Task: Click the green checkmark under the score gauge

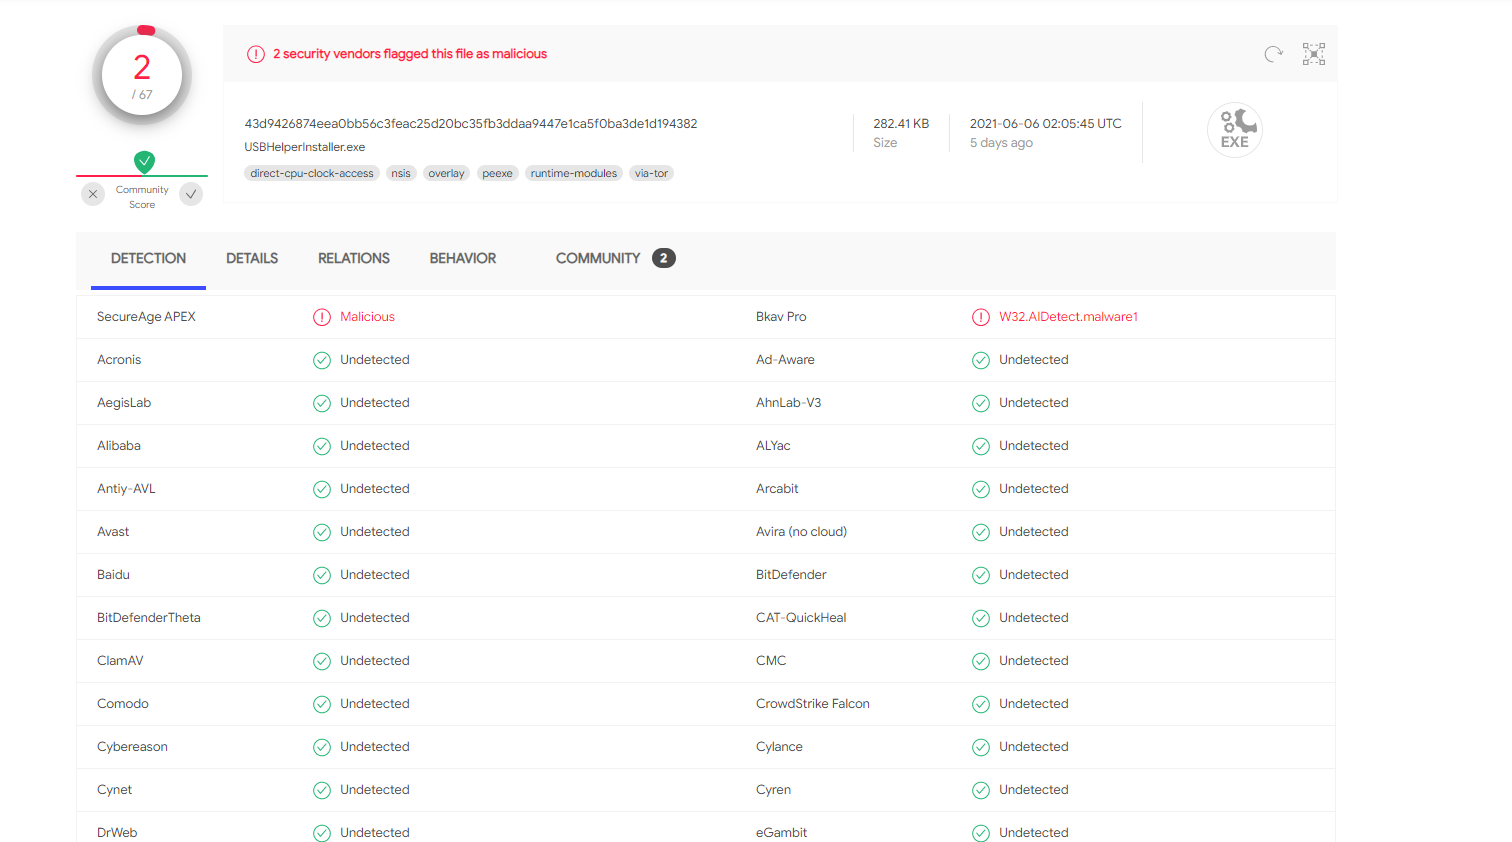Action: (x=143, y=161)
